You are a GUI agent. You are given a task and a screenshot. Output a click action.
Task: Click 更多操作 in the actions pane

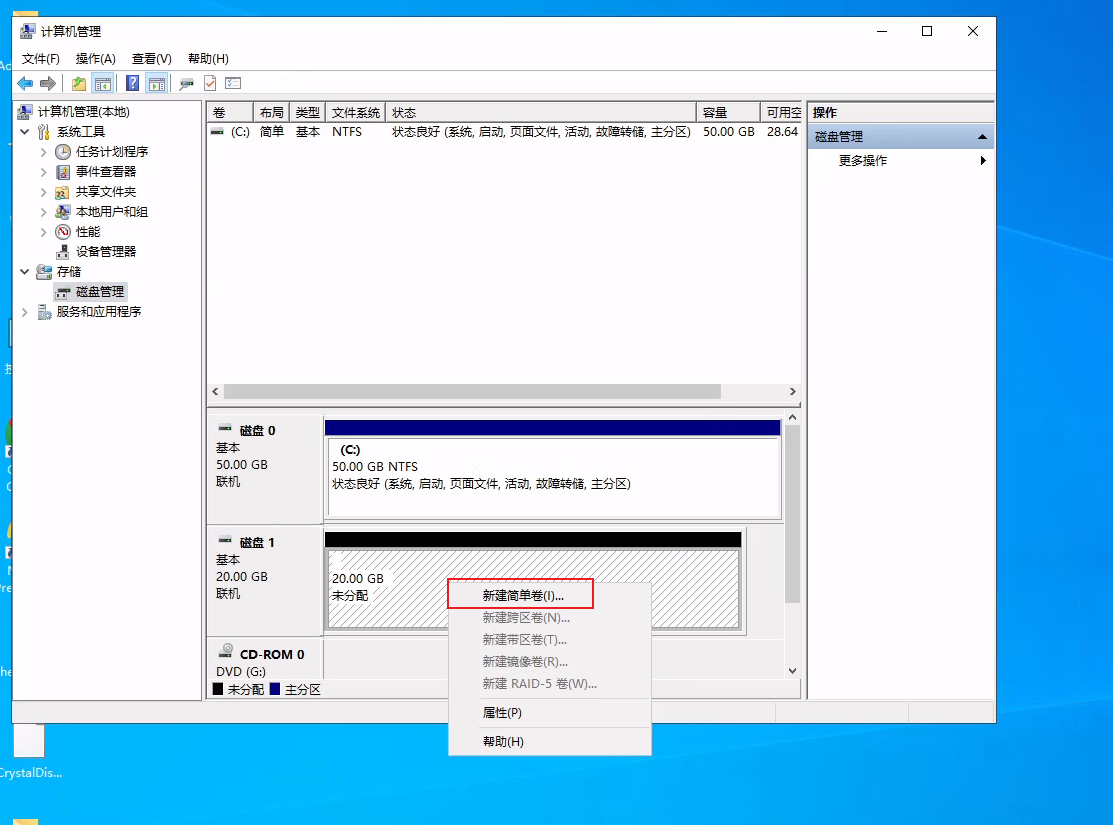pos(862,160)
